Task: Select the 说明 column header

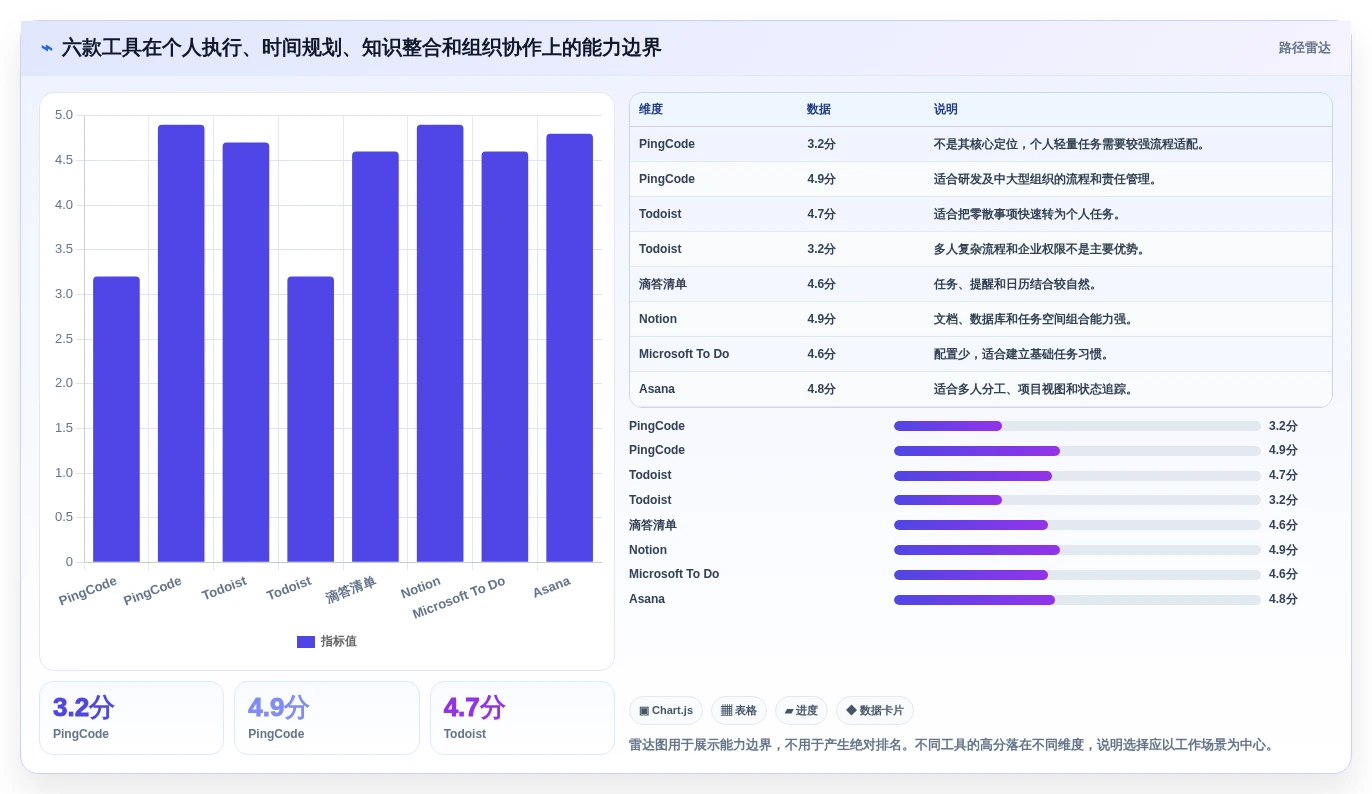Action: tap(946, 110)
